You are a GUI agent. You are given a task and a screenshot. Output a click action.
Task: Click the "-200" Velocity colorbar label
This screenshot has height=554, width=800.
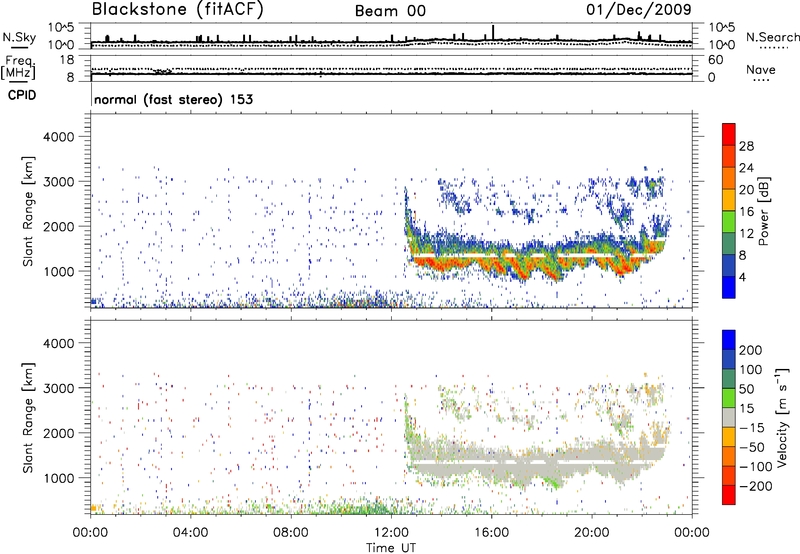(755, 486)
